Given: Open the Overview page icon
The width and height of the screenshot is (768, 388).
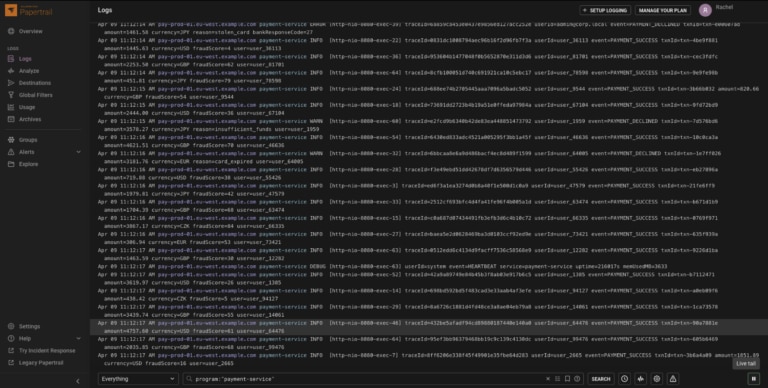Looking at the screenshot, I should click(x=11, y=31).
